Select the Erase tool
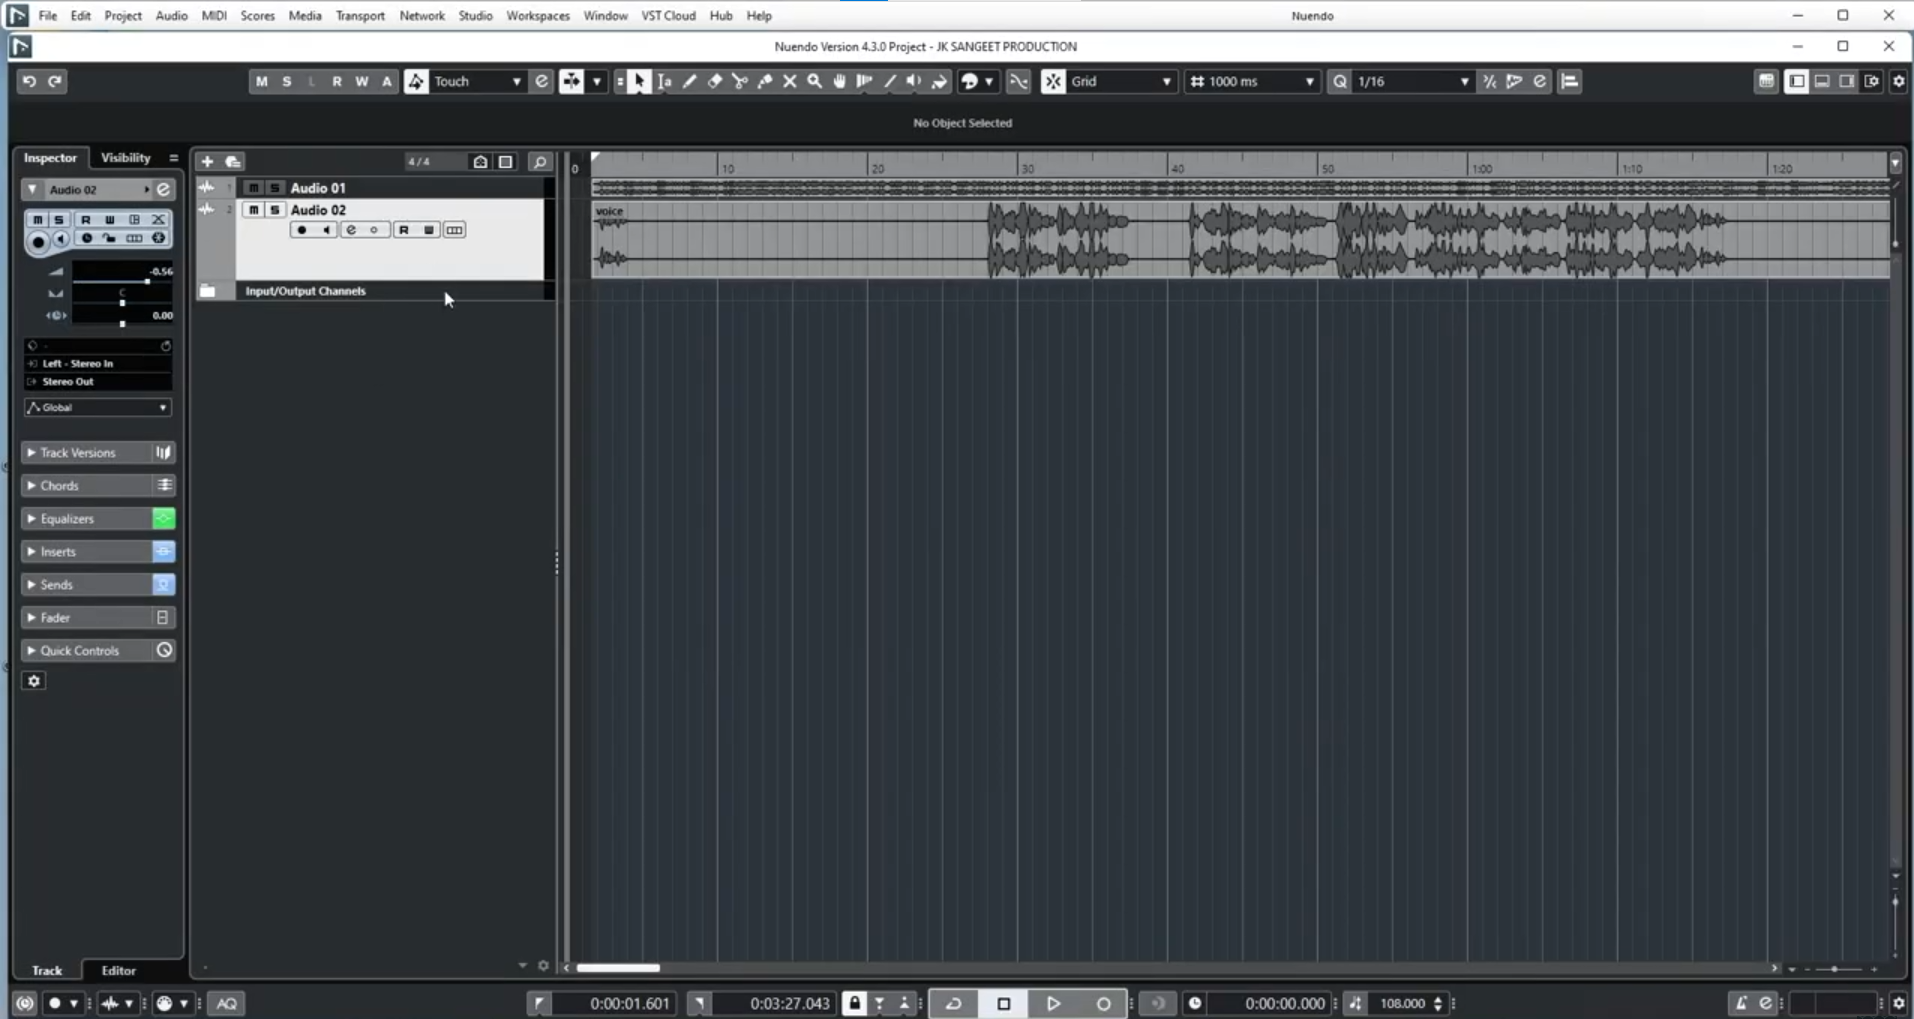The width and height of the screenshot is (1914, 1019). [x=714, y=82]
